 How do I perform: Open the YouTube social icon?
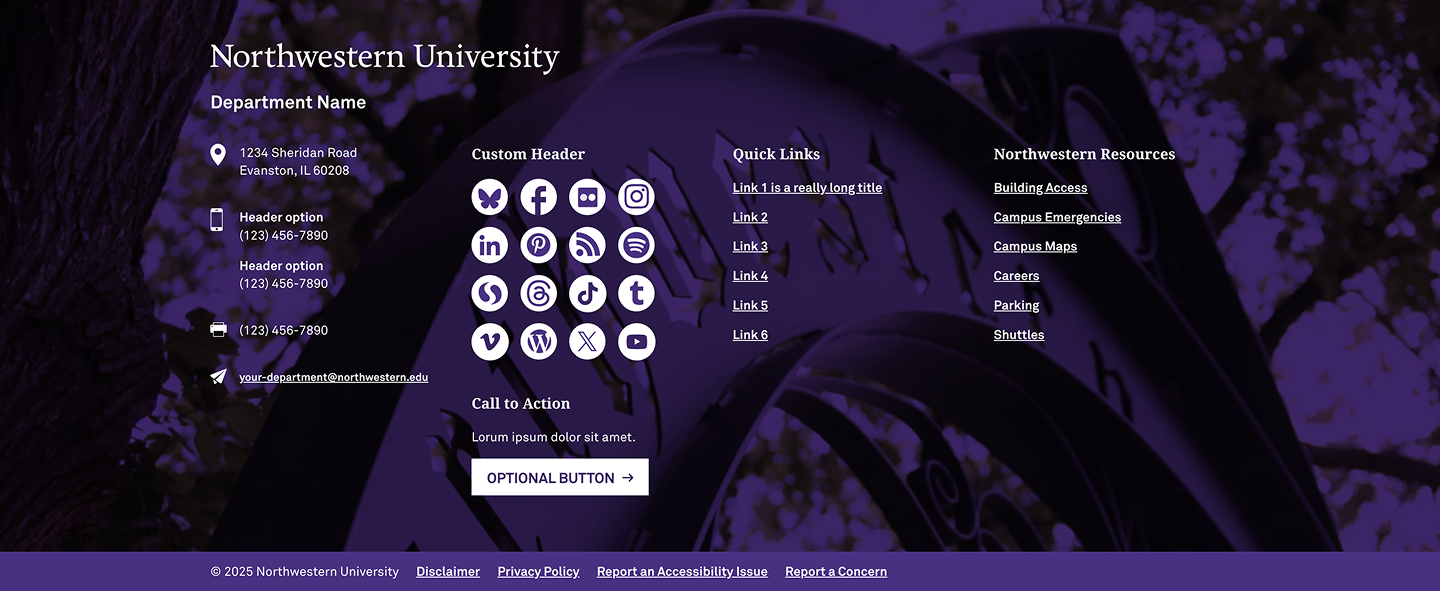coord(636,342)
